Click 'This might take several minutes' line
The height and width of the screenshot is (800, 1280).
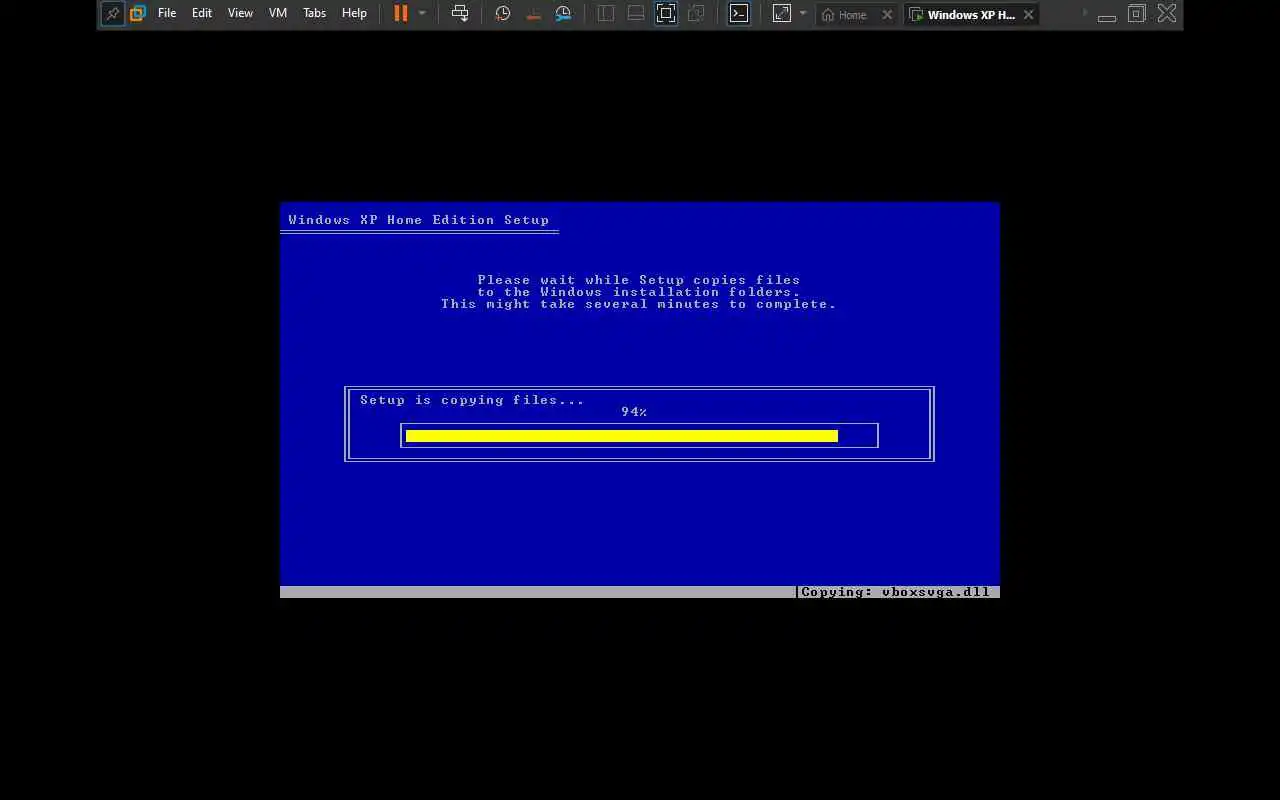(639, 304)
